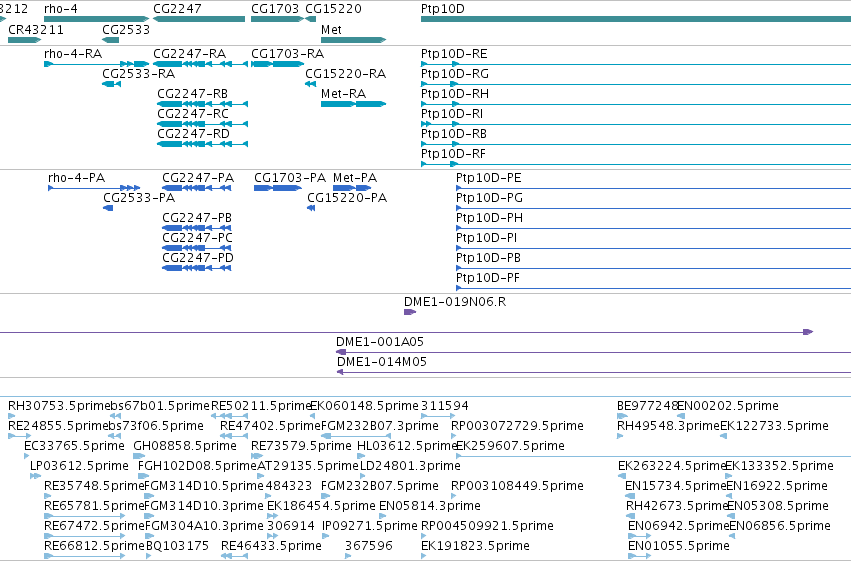The image size is (851, 561).
Task: Click the Ptp10D-RG transcript
Action: tap(636, 84)
